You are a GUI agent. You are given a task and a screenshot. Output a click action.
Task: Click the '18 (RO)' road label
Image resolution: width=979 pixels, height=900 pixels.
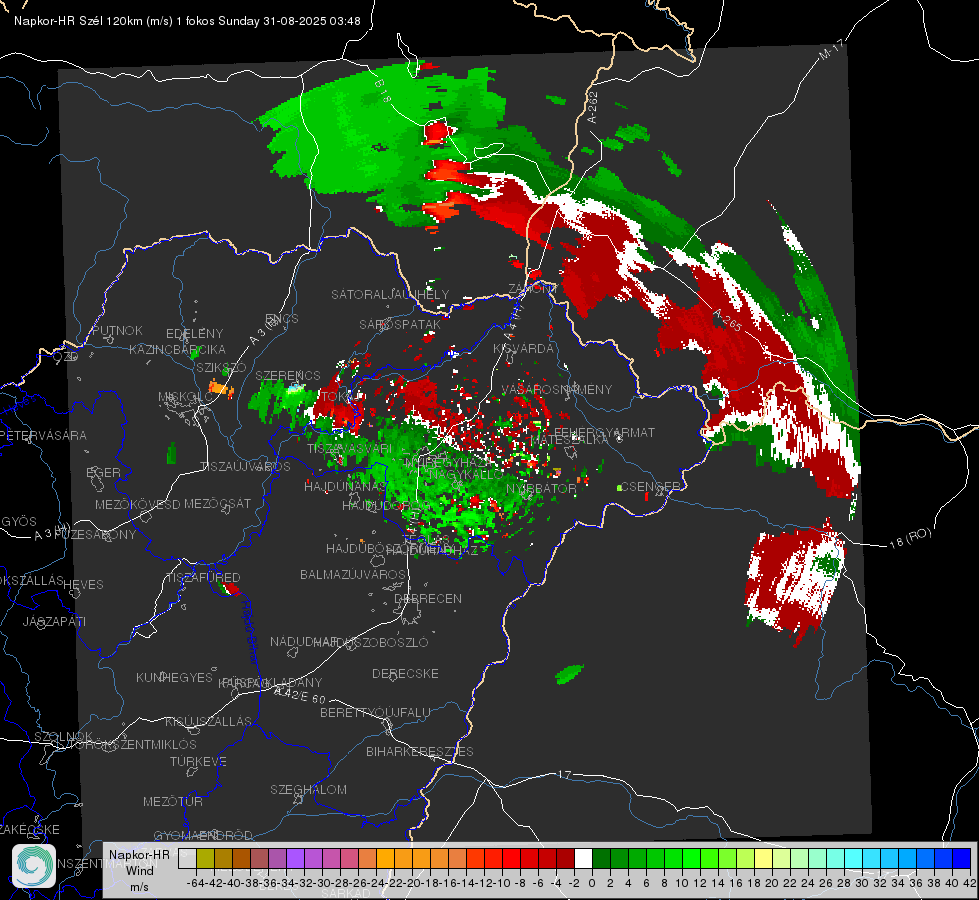coord(910,538)
